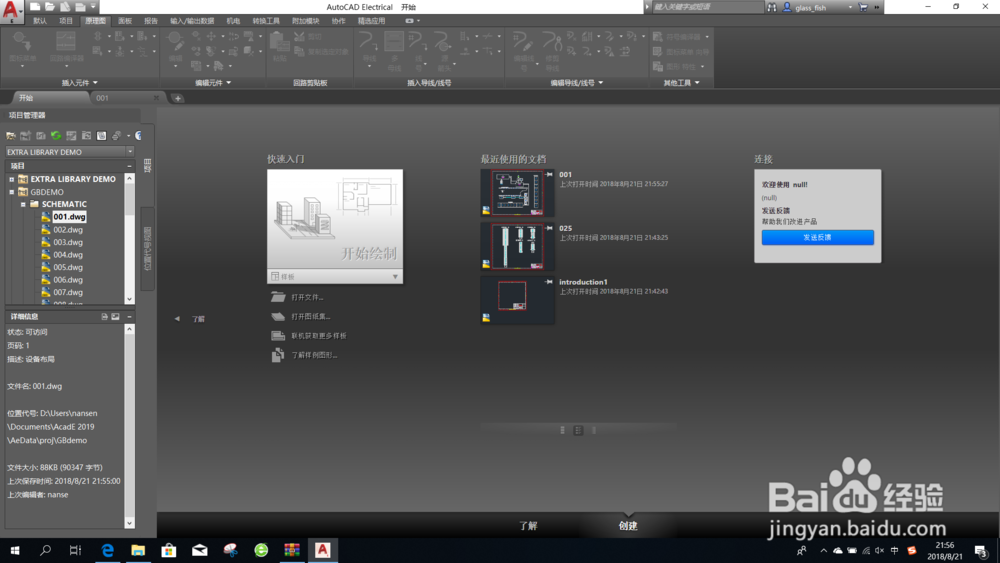Click the highlighted drawing list display icon
The width and height of the screenshot is (1000, 563).
(101, 136)
